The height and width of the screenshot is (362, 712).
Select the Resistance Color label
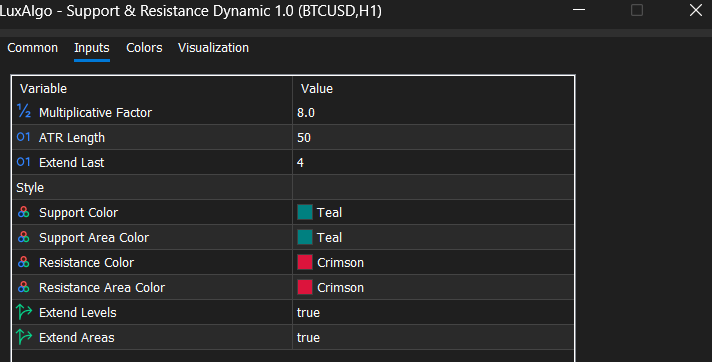[x=86, y=263]
